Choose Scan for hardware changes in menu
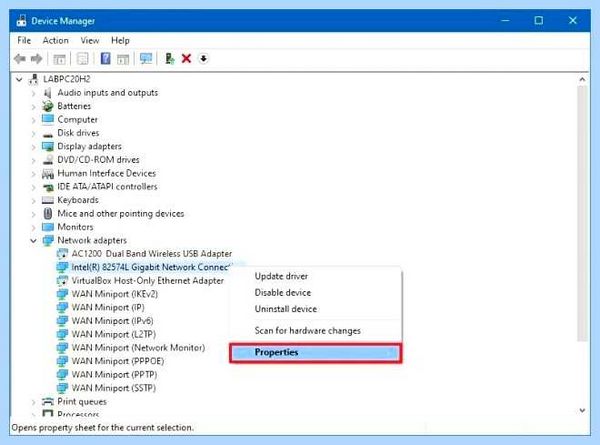This screenshot has height=445, width=600. pos(315,330)
